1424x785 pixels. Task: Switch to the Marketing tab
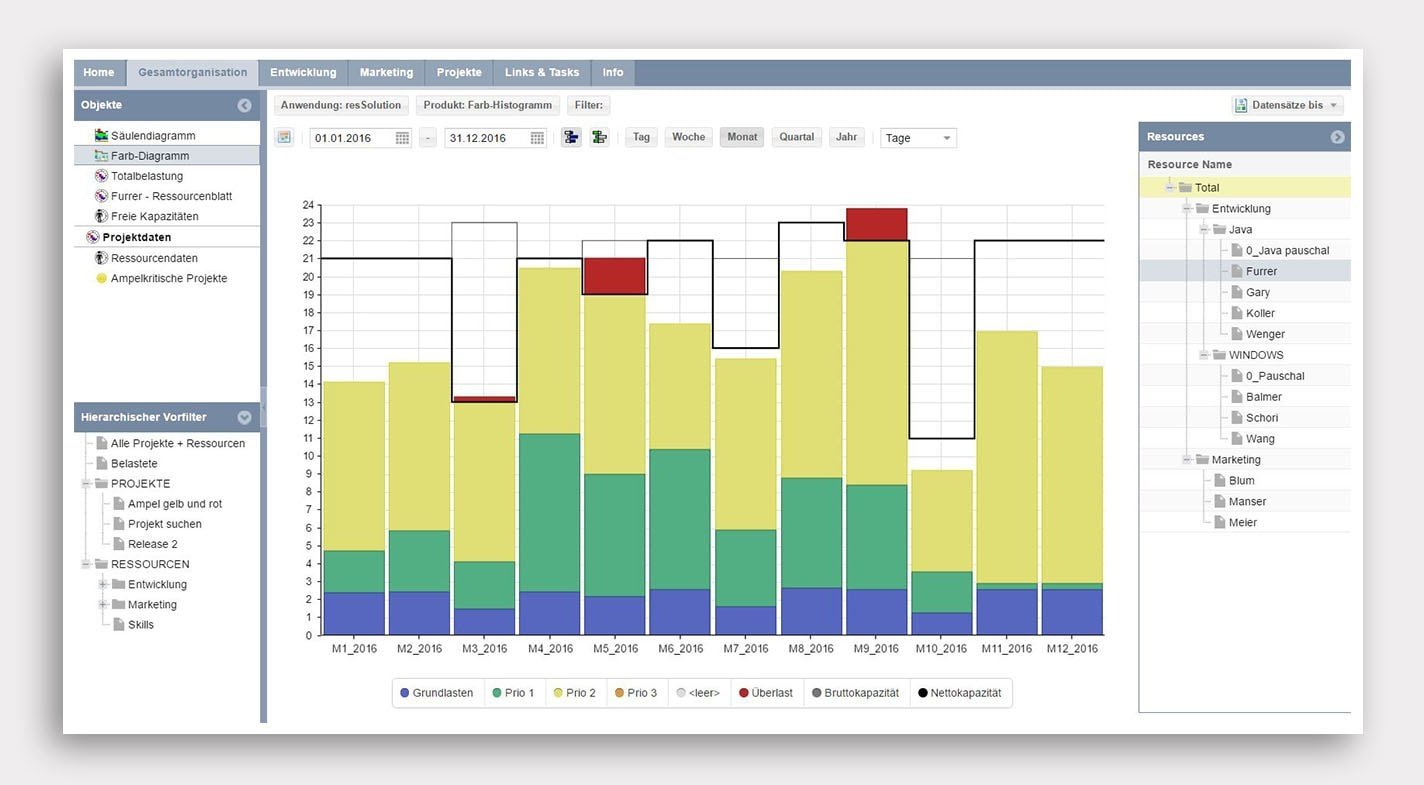[386, 72]
